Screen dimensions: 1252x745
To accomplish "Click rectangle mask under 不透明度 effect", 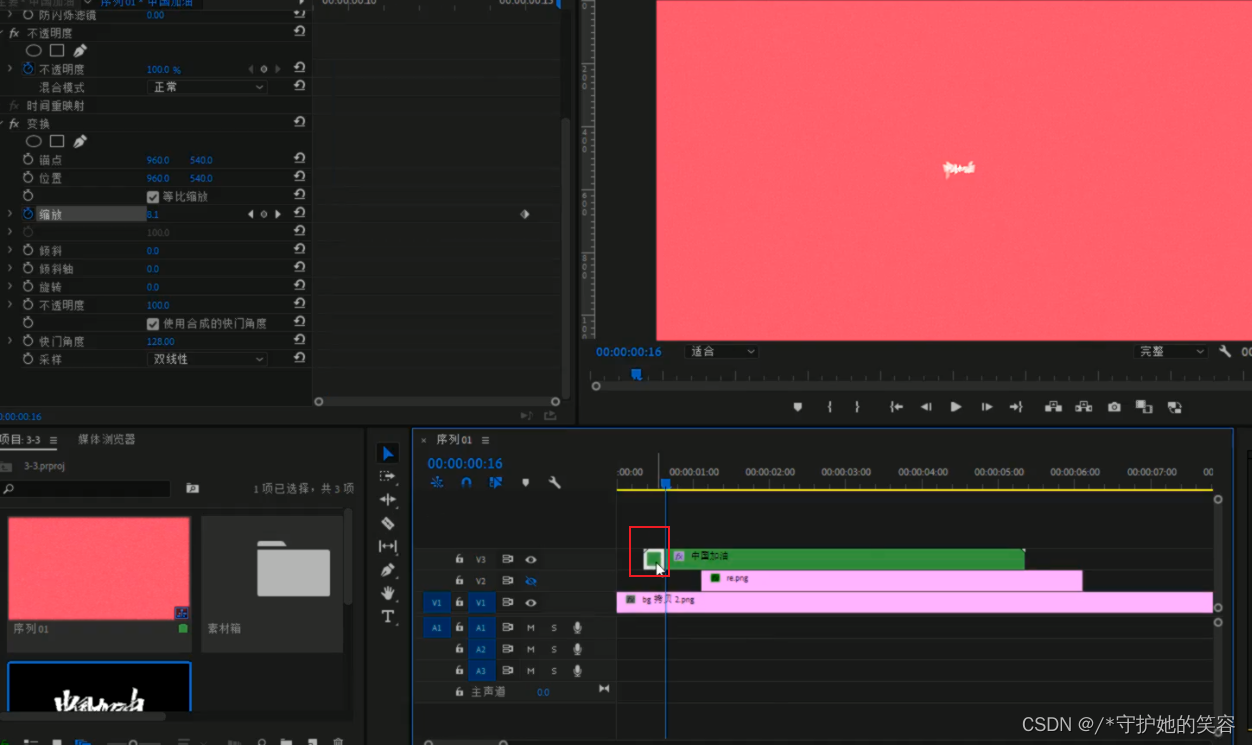I will 57,50.
